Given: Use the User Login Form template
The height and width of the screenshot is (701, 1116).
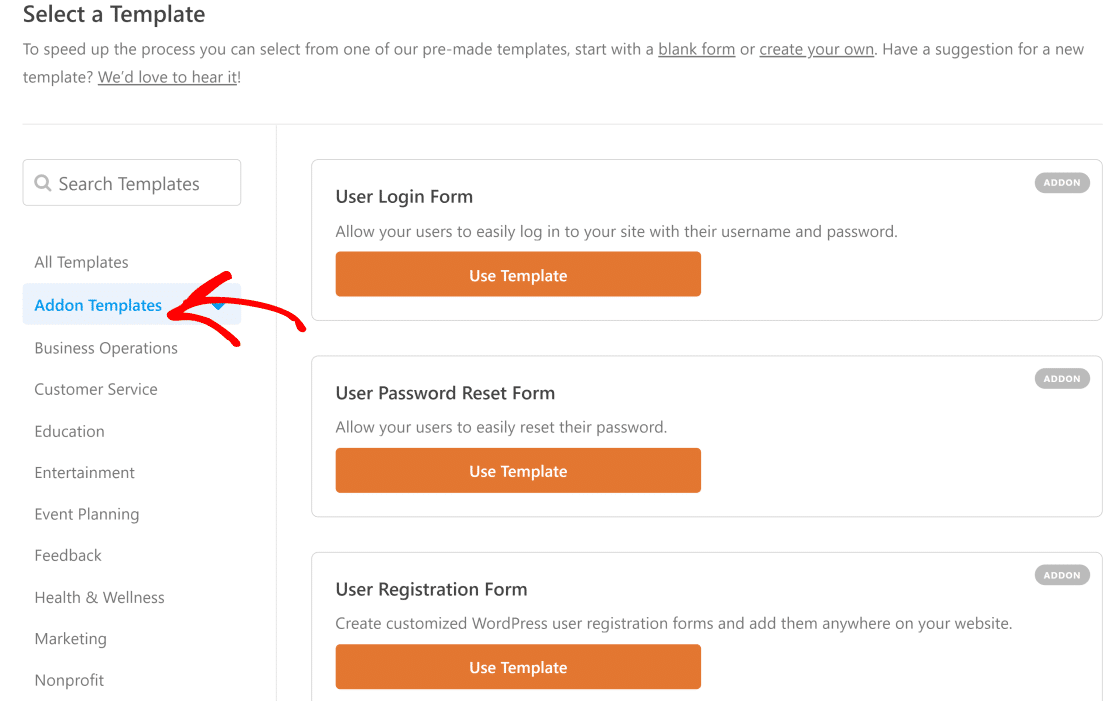Looking at the screenshot, I should (518, 275).
